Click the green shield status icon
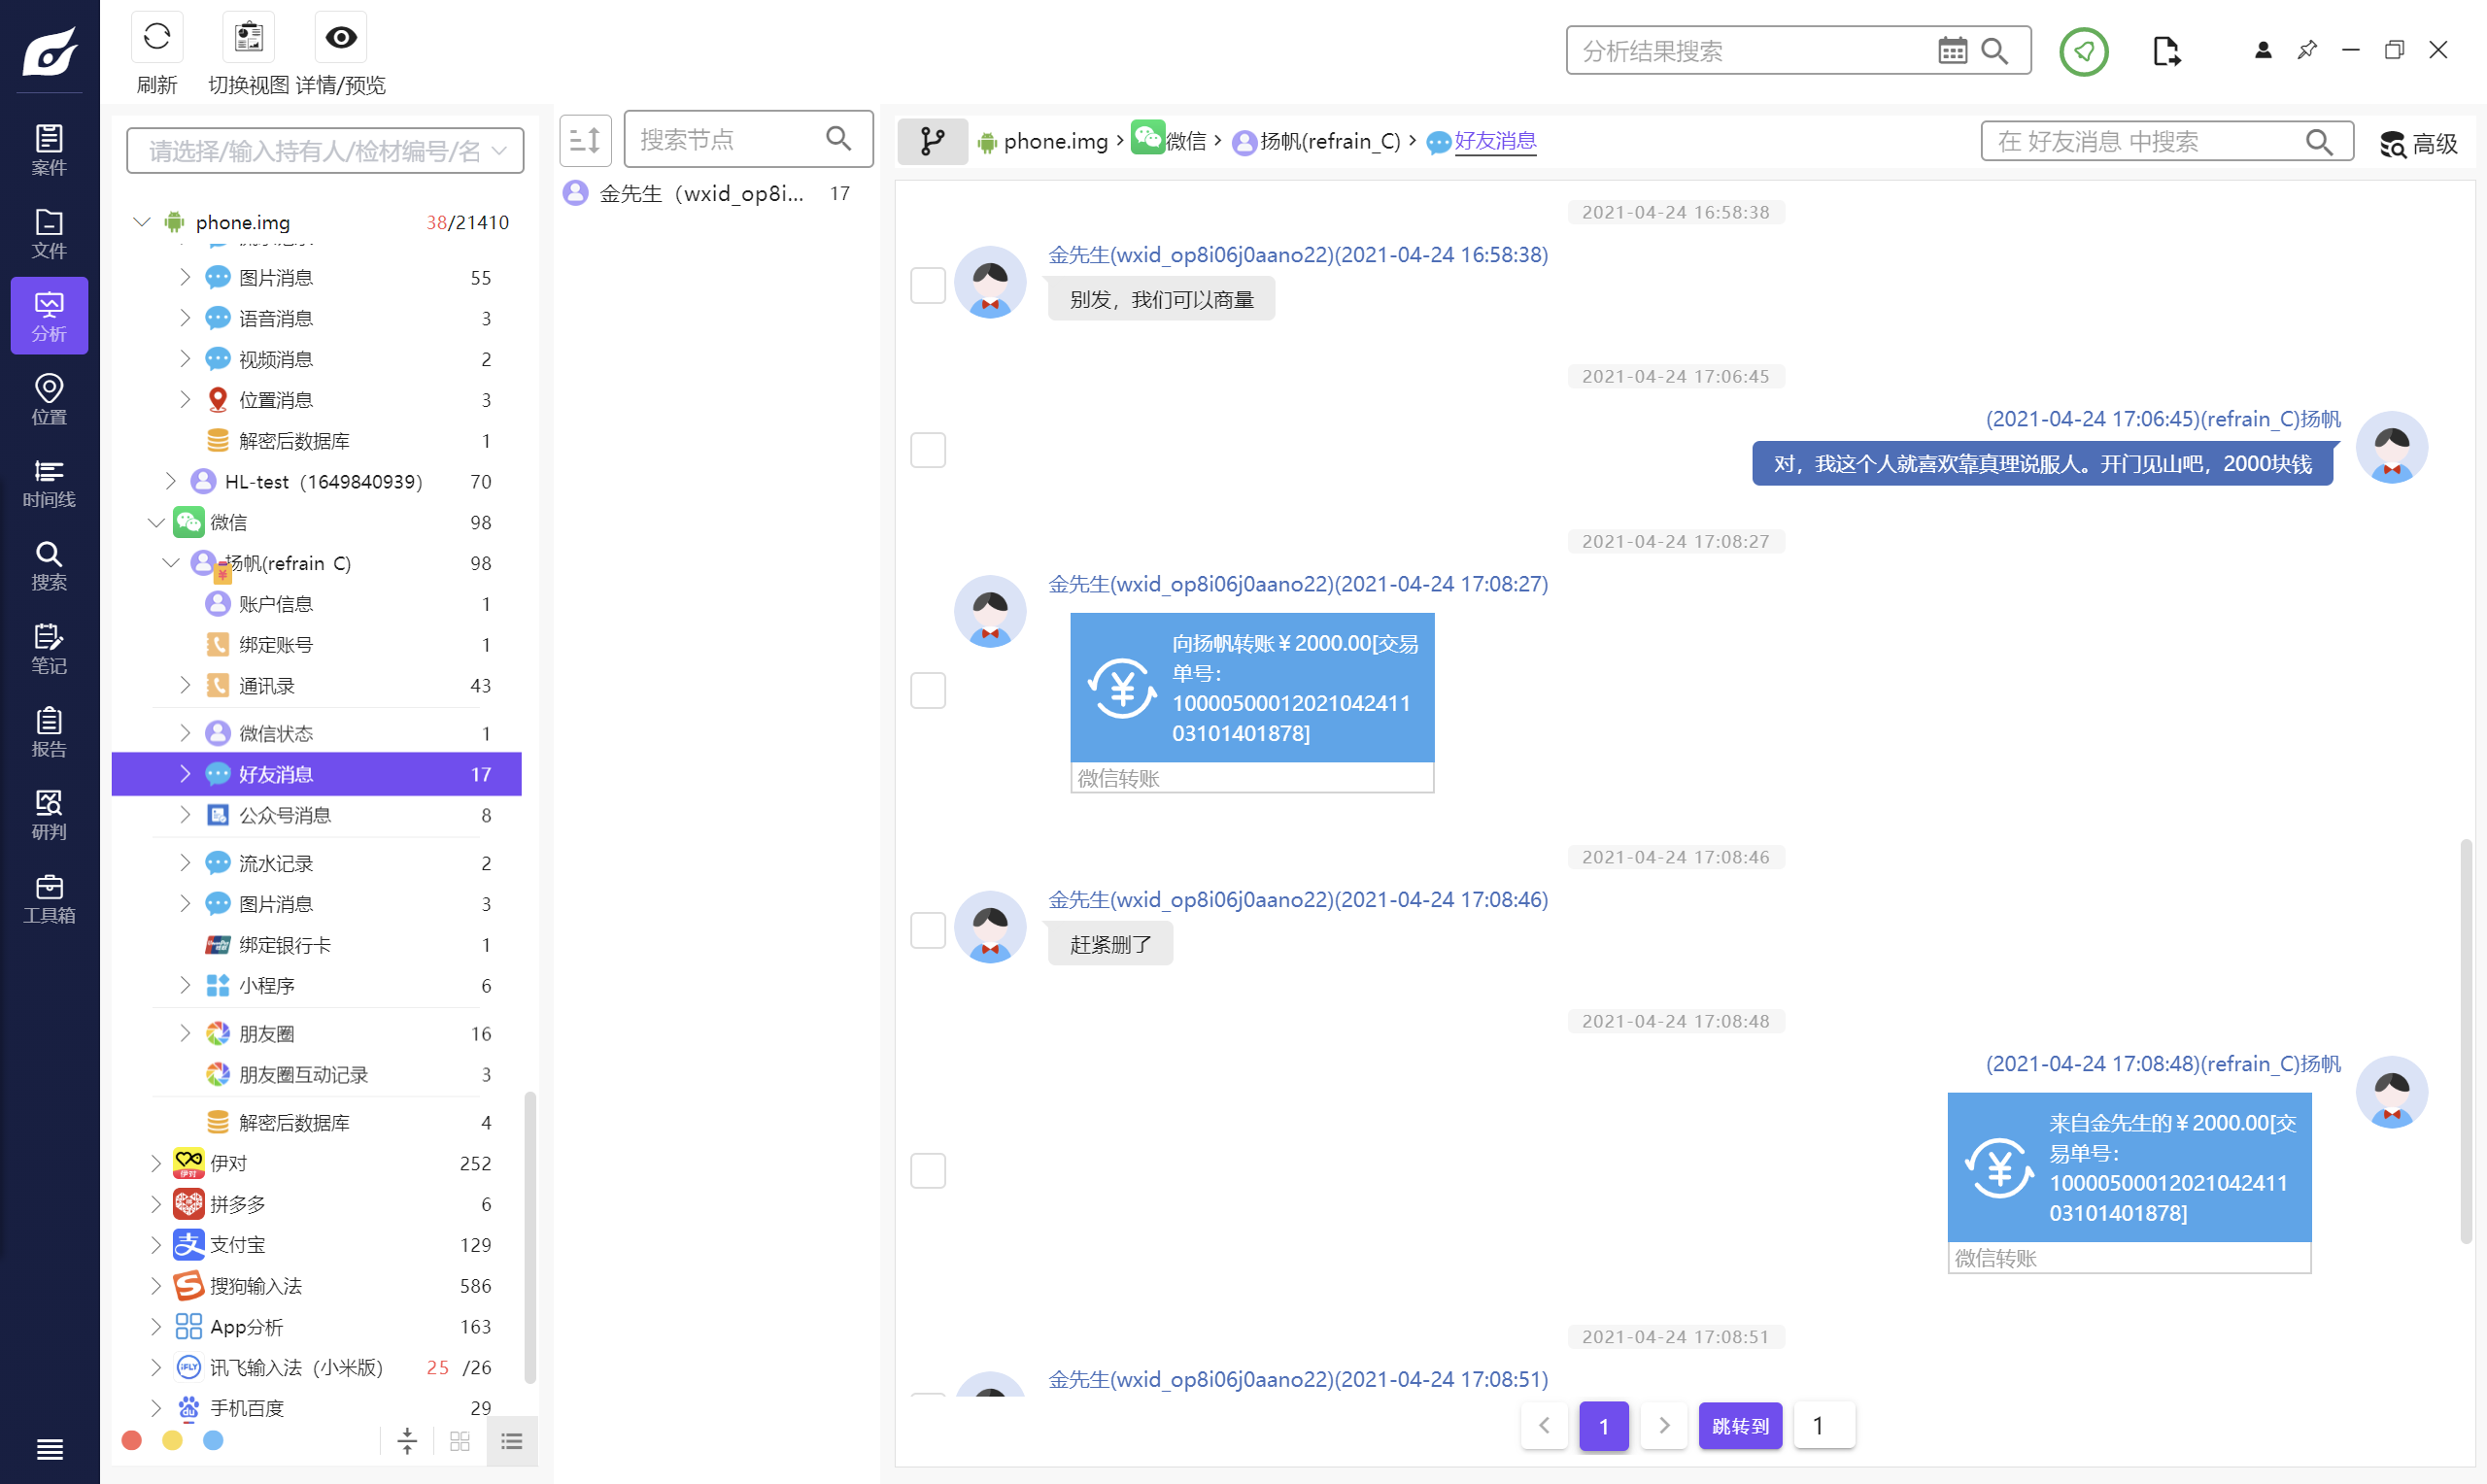Image resolution: width=2487 pixels, height=1484 pixels. tap(2083, 51)
